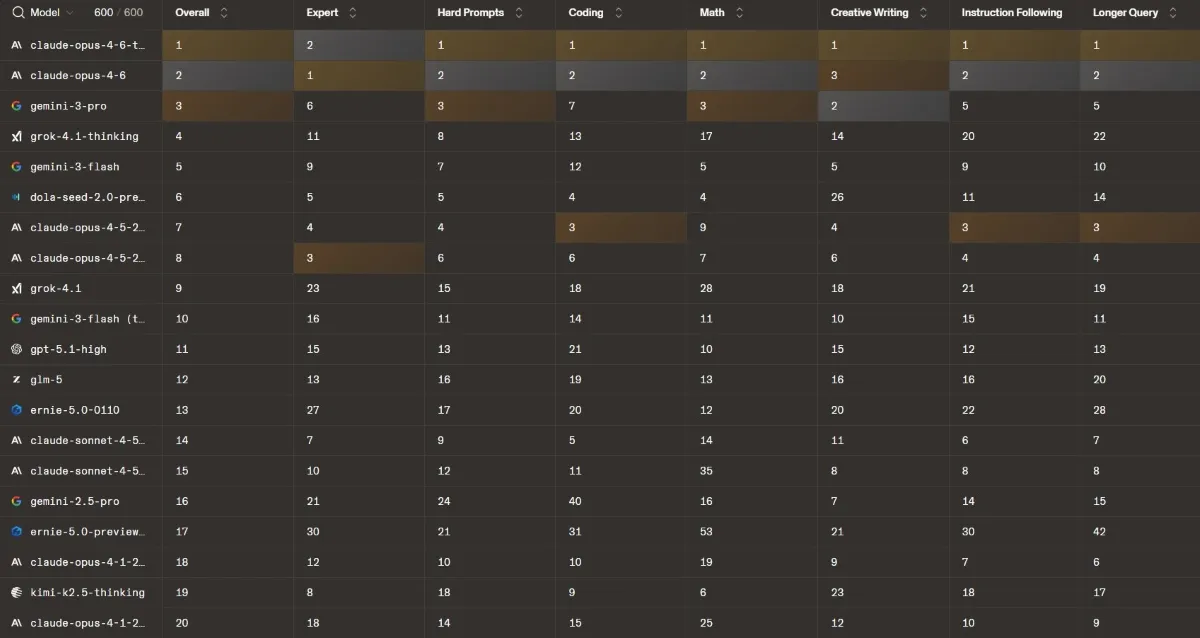Click the OpenAI logo beside gpt-5.1-high
This screenshot has width=1200, height=638.
(x=17, y=349)
